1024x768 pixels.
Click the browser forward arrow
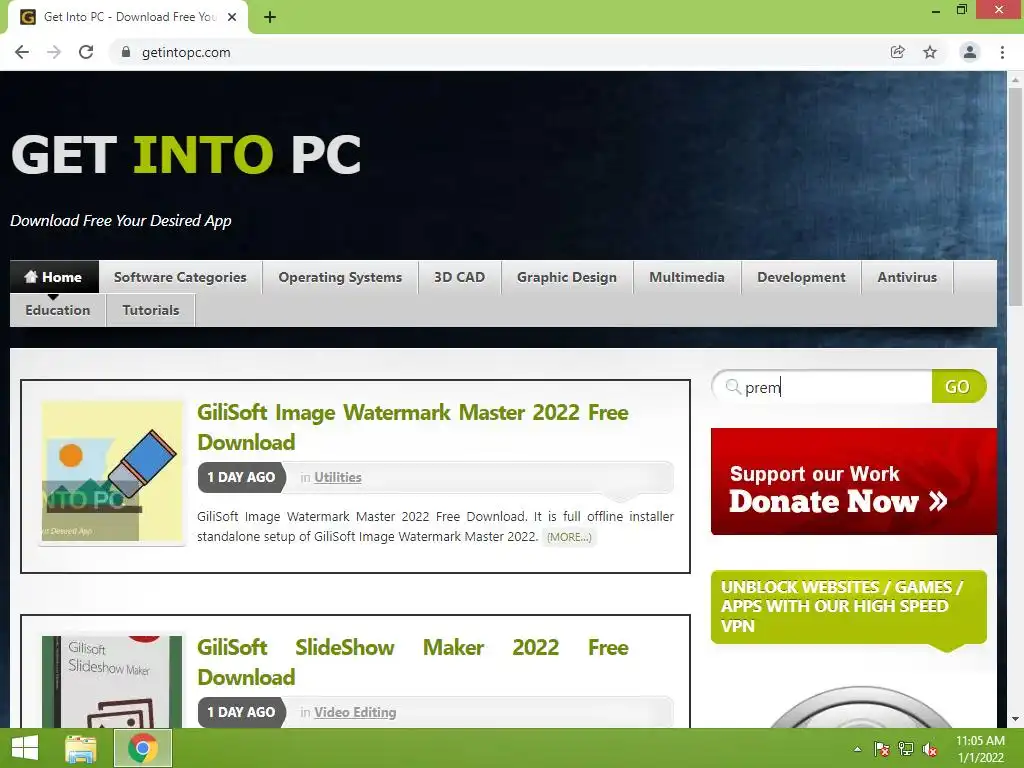(54, 52)
